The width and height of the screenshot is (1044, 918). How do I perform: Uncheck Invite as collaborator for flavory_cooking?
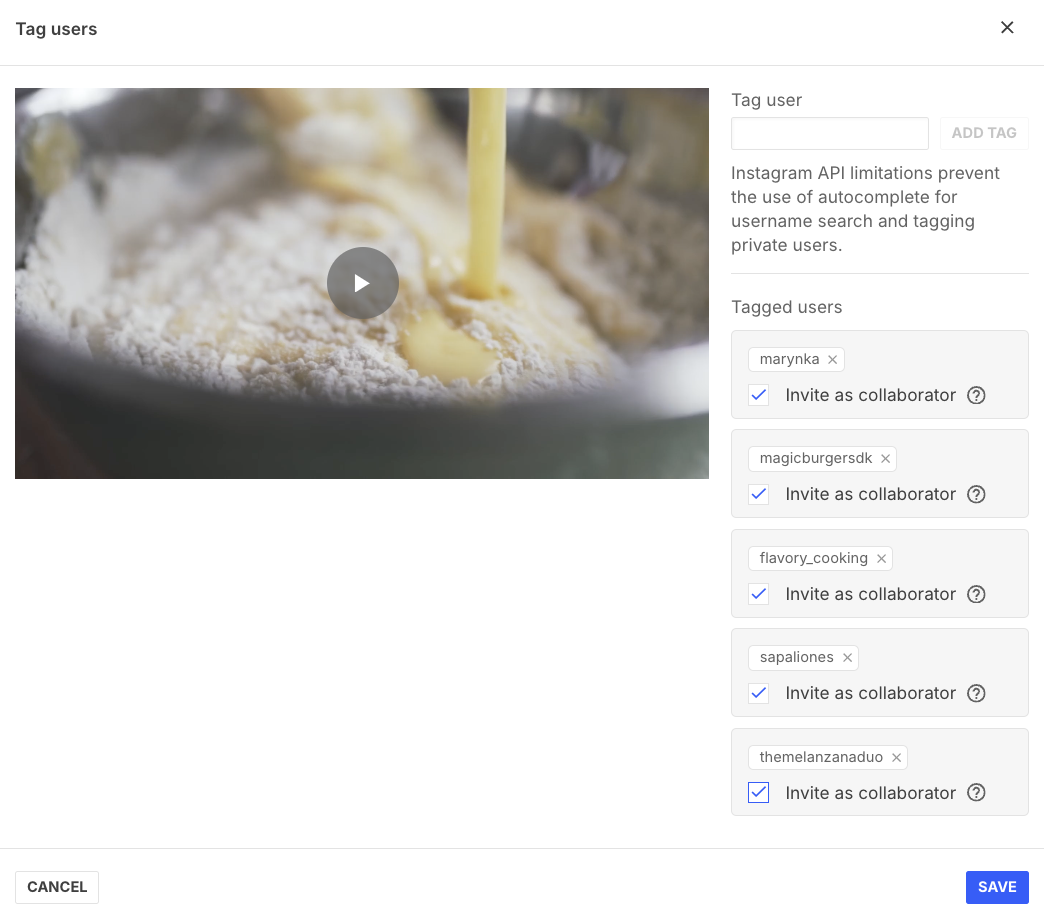pos(758,594)
